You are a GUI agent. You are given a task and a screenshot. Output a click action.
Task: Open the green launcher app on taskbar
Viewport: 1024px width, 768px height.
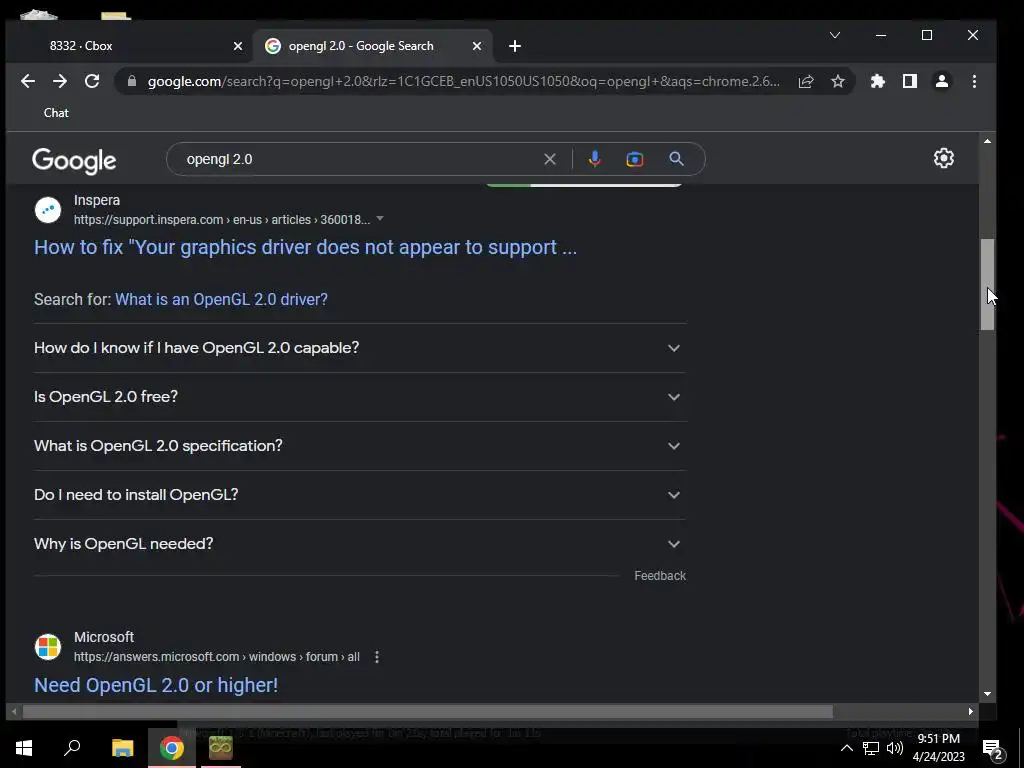[x=221, y=748]
